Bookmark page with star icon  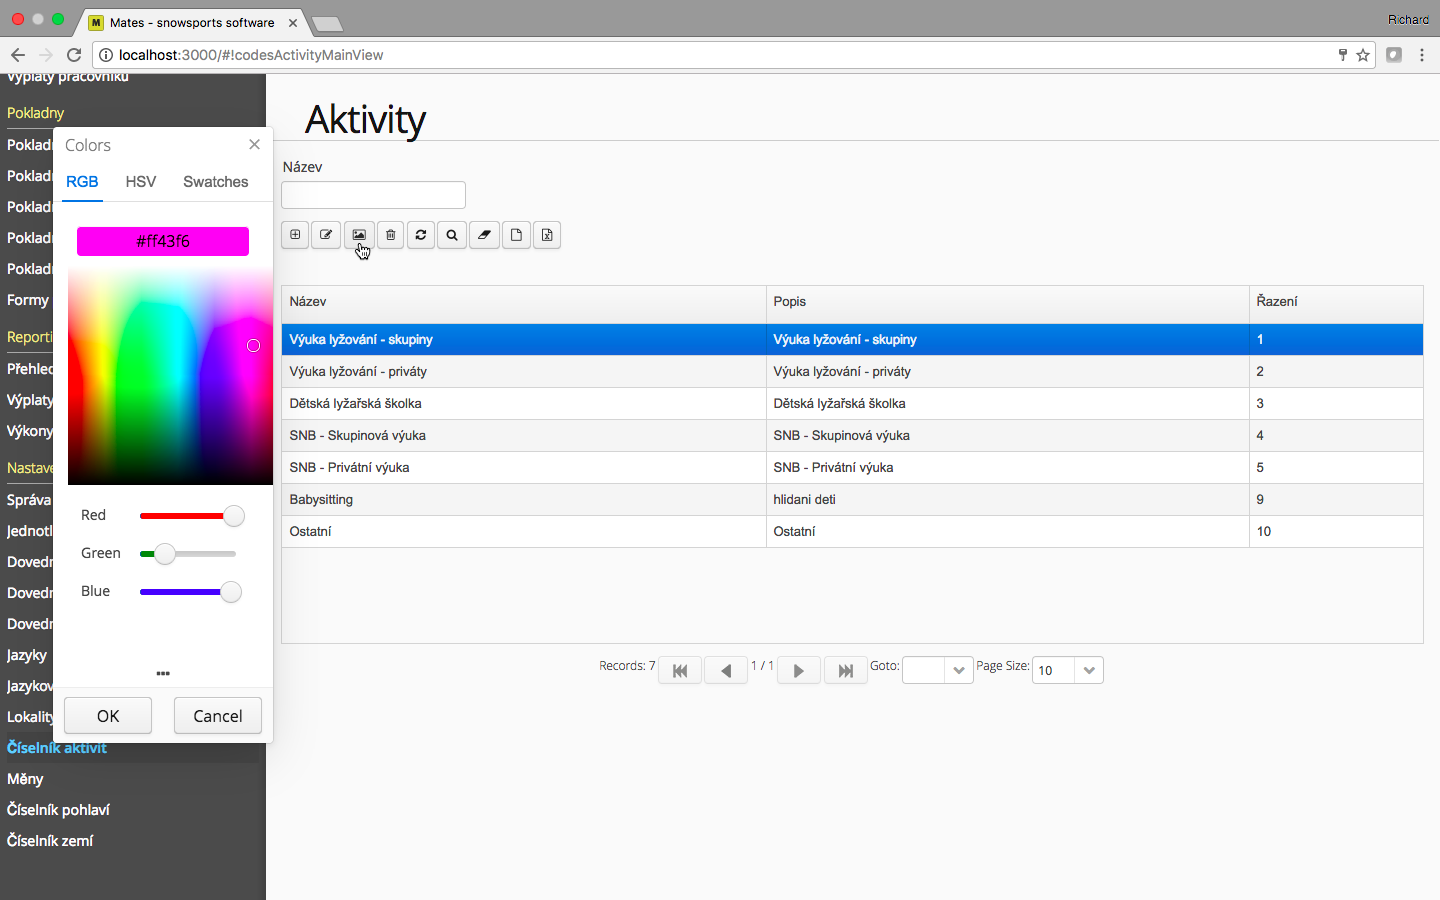tap(1363, 55)
